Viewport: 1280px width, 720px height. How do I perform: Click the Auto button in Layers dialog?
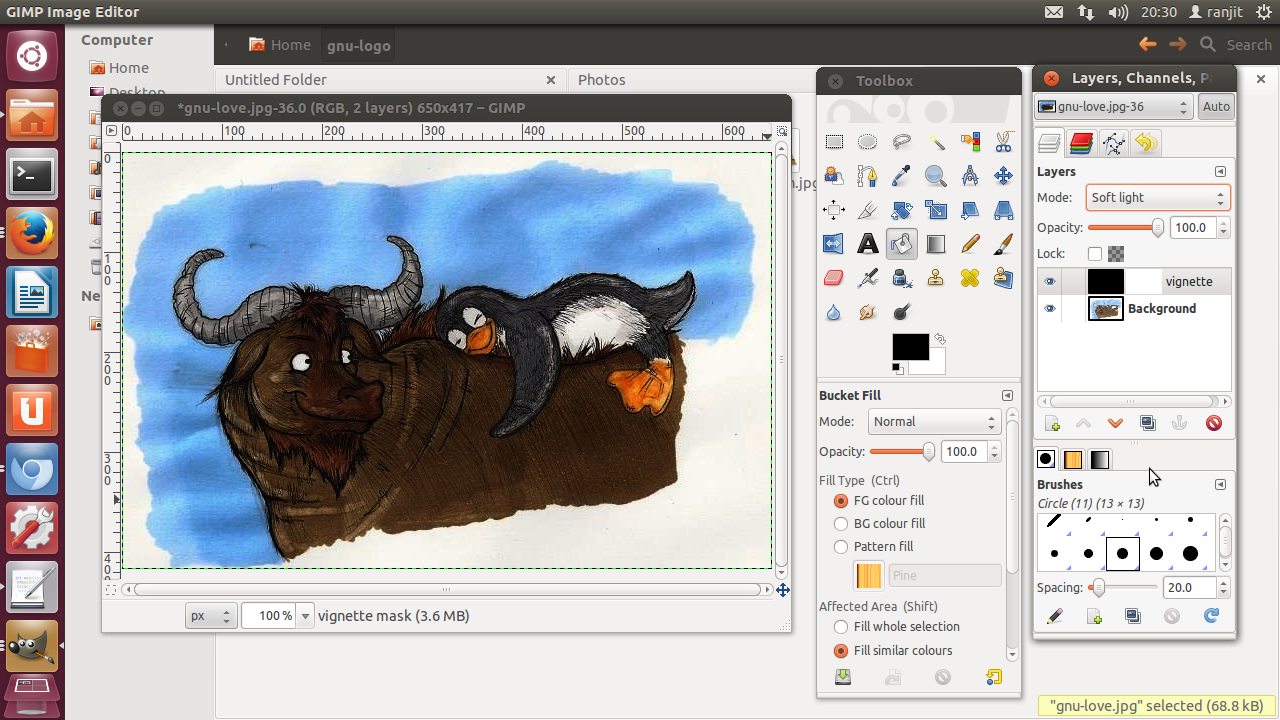(x=1216, y=106)
